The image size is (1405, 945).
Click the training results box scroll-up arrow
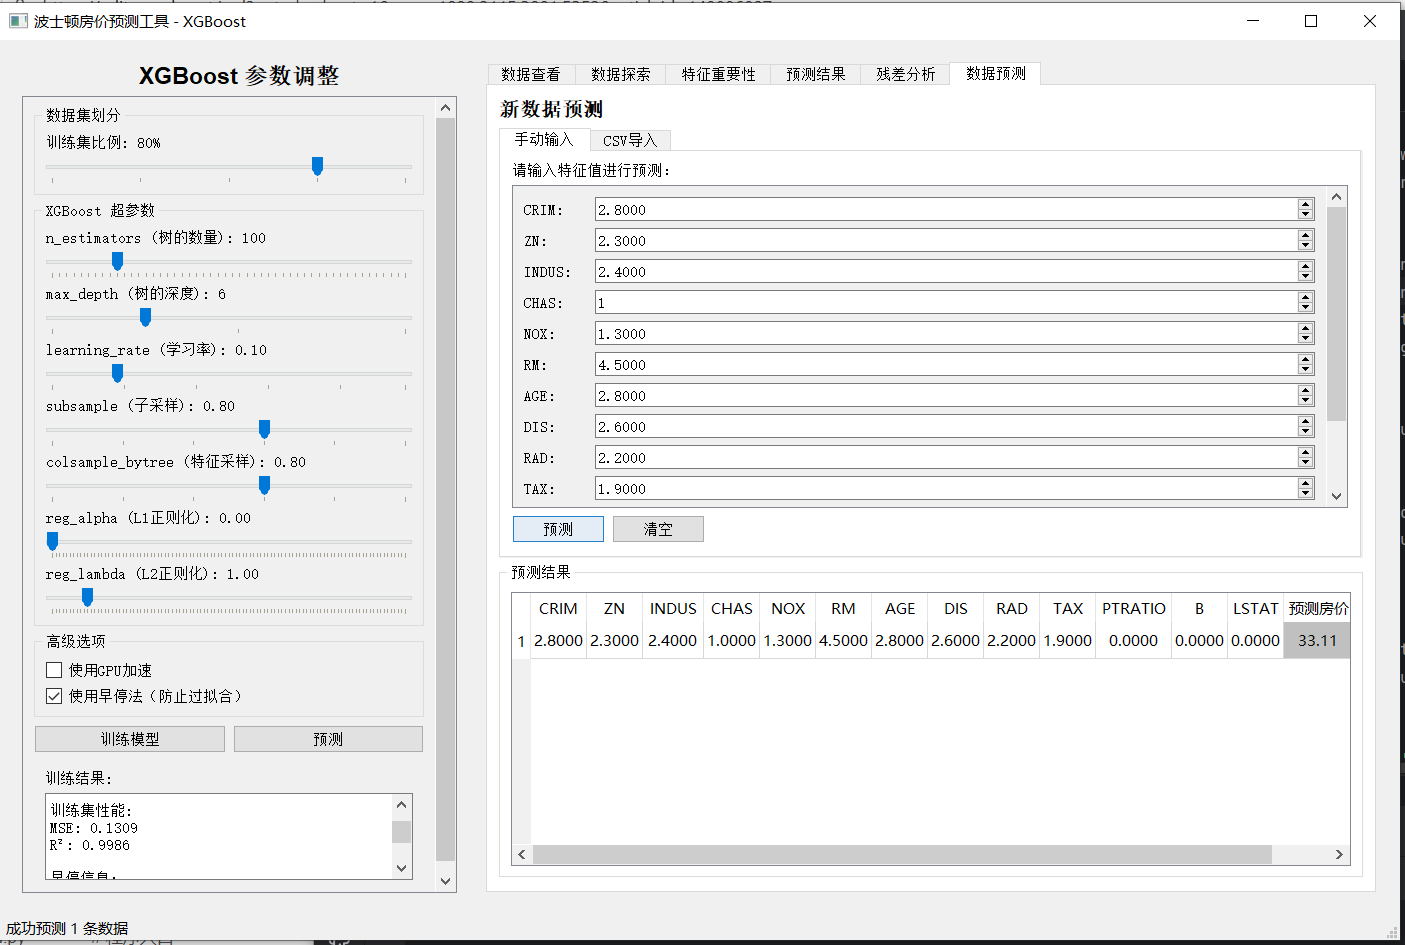click(x=401, y=804)
